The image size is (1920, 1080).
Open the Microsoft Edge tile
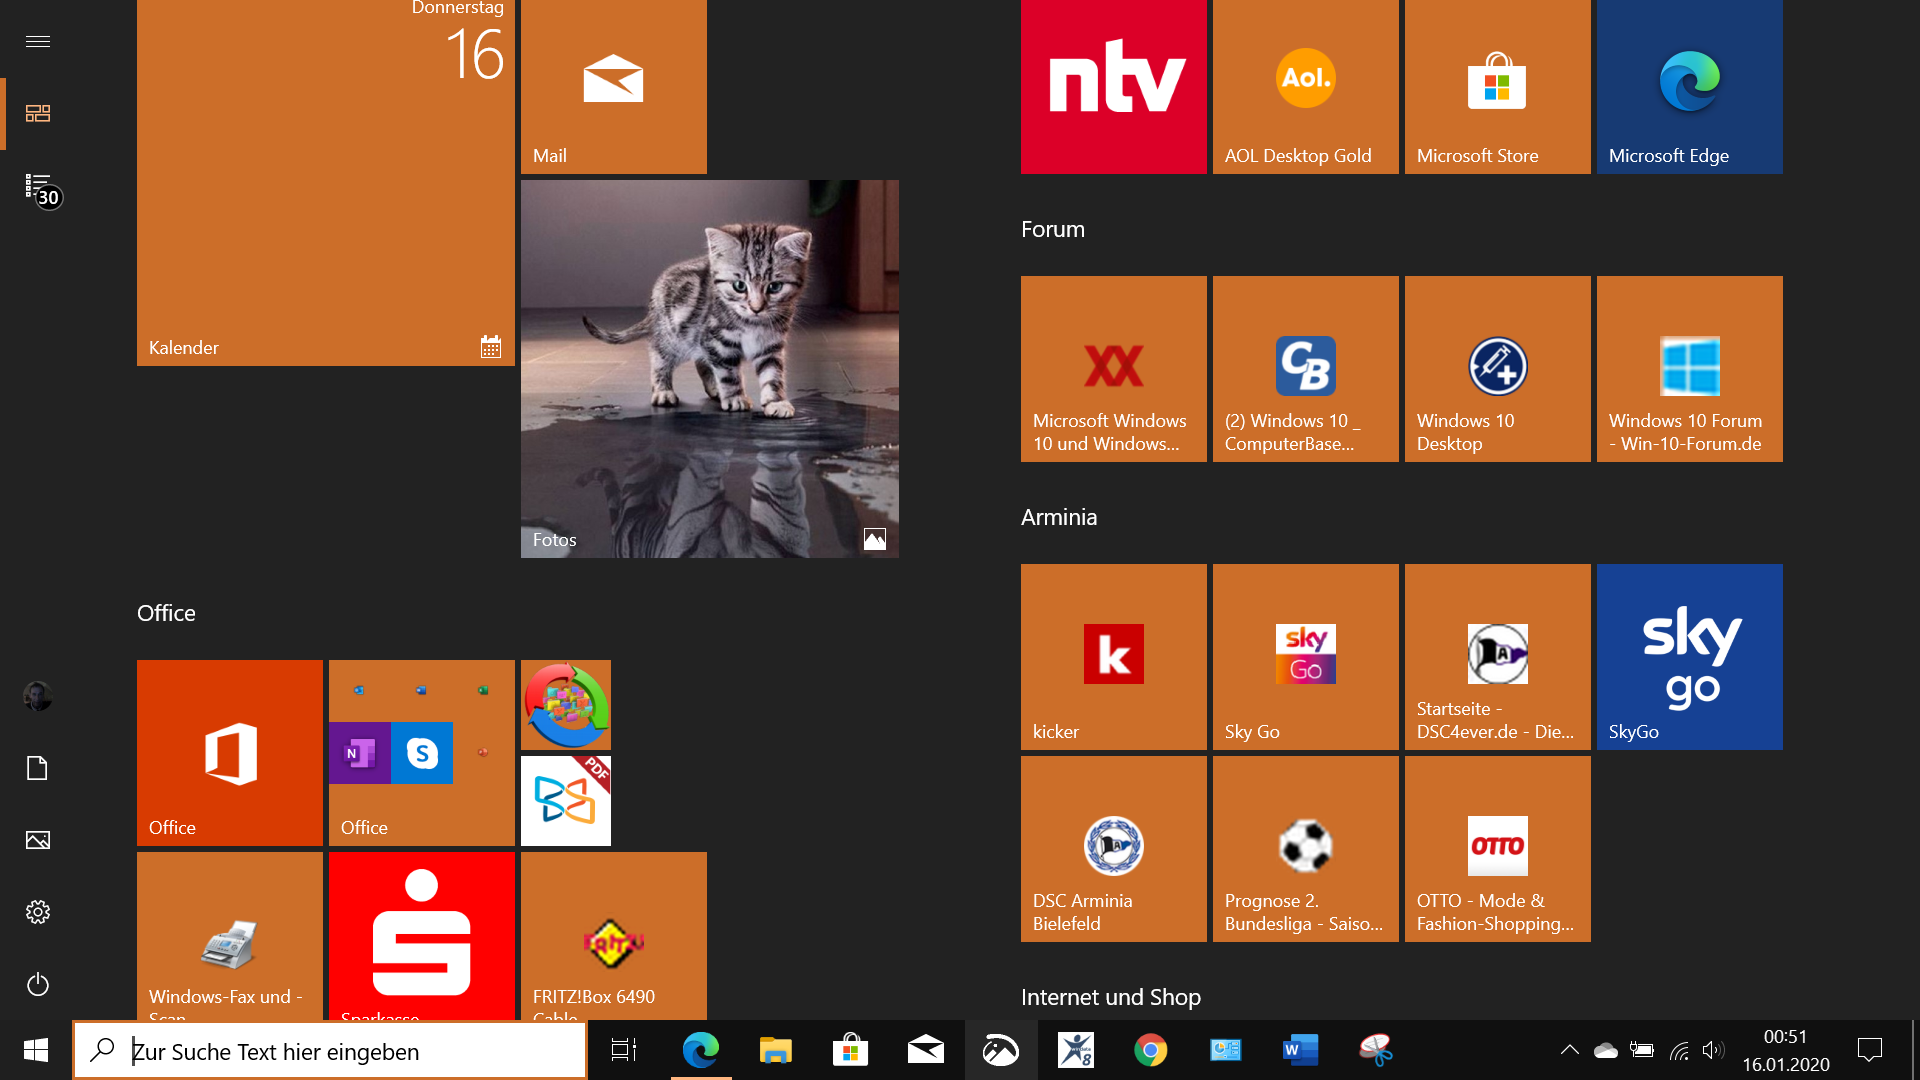click(x=1689, y=86)
